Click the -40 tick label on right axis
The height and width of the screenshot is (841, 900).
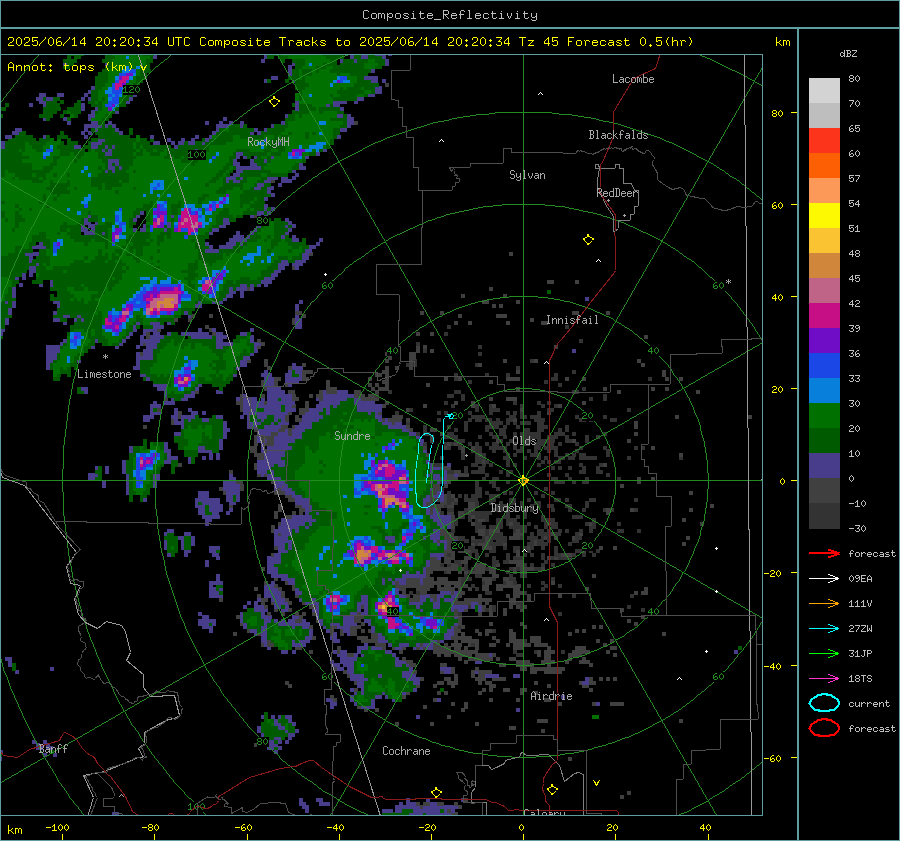click(x=774, y=666)
